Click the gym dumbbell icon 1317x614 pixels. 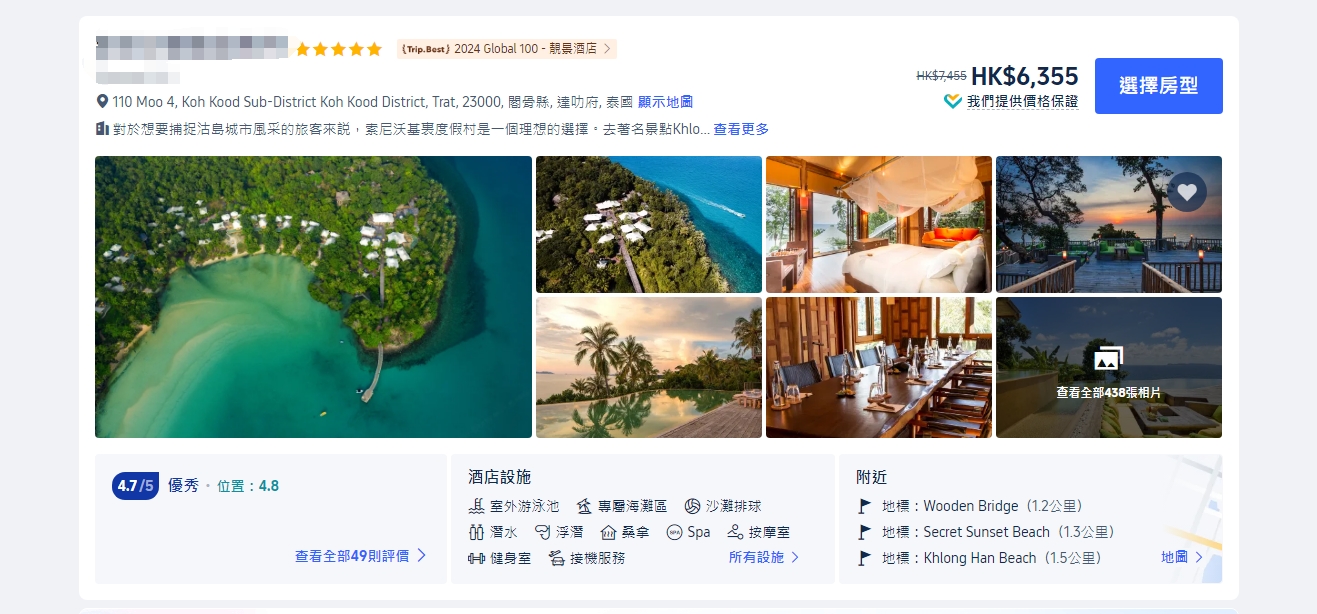[476, 558]
